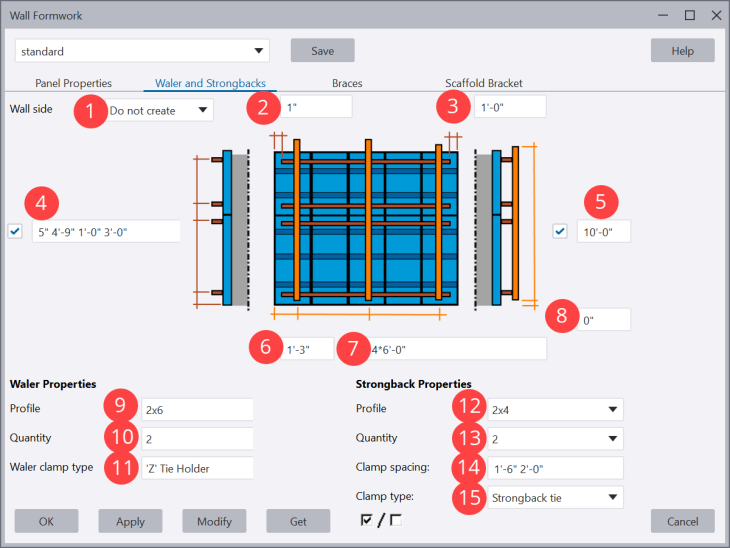Click the OK button
This screenshot has height=548, width=730.
[46, 521]
